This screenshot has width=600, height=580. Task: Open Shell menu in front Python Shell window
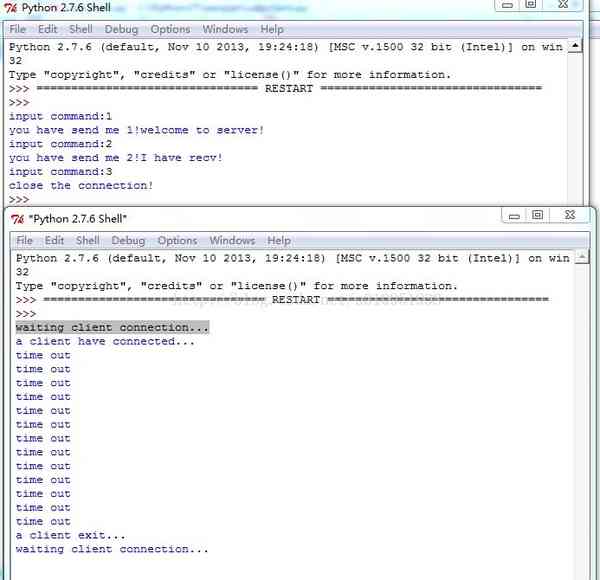point(88,240)
